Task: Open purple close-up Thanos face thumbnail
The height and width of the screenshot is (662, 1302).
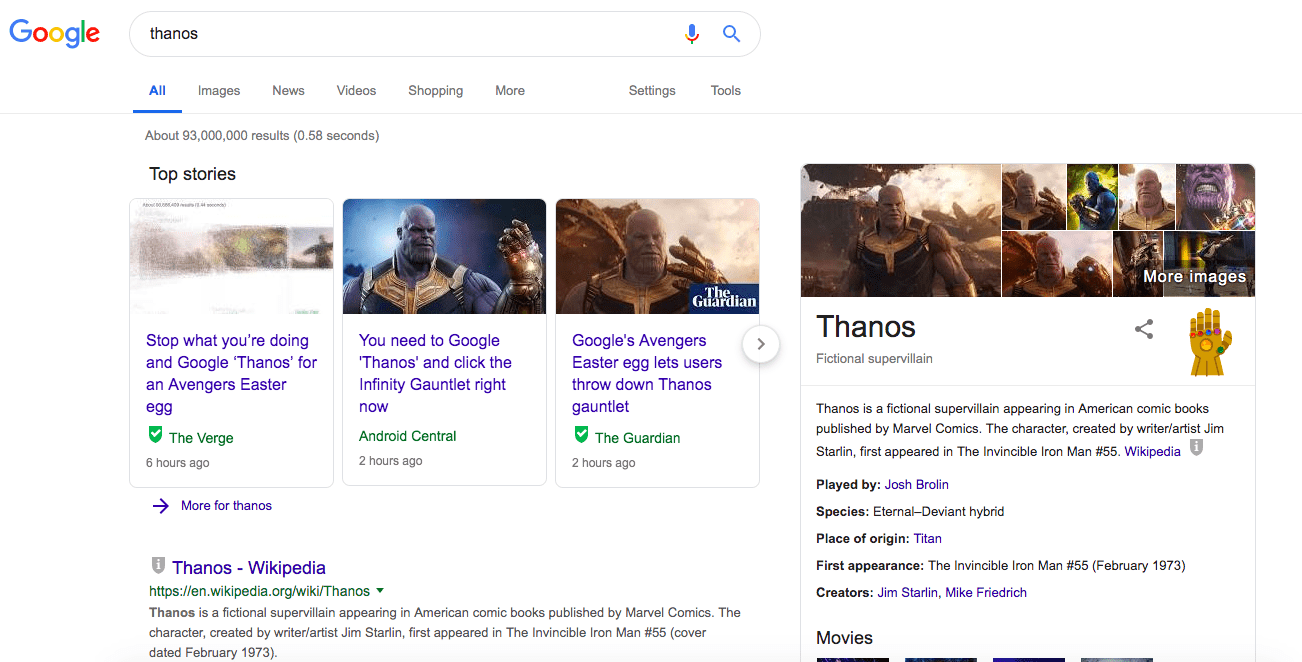Action: [x=1215, y=197]
